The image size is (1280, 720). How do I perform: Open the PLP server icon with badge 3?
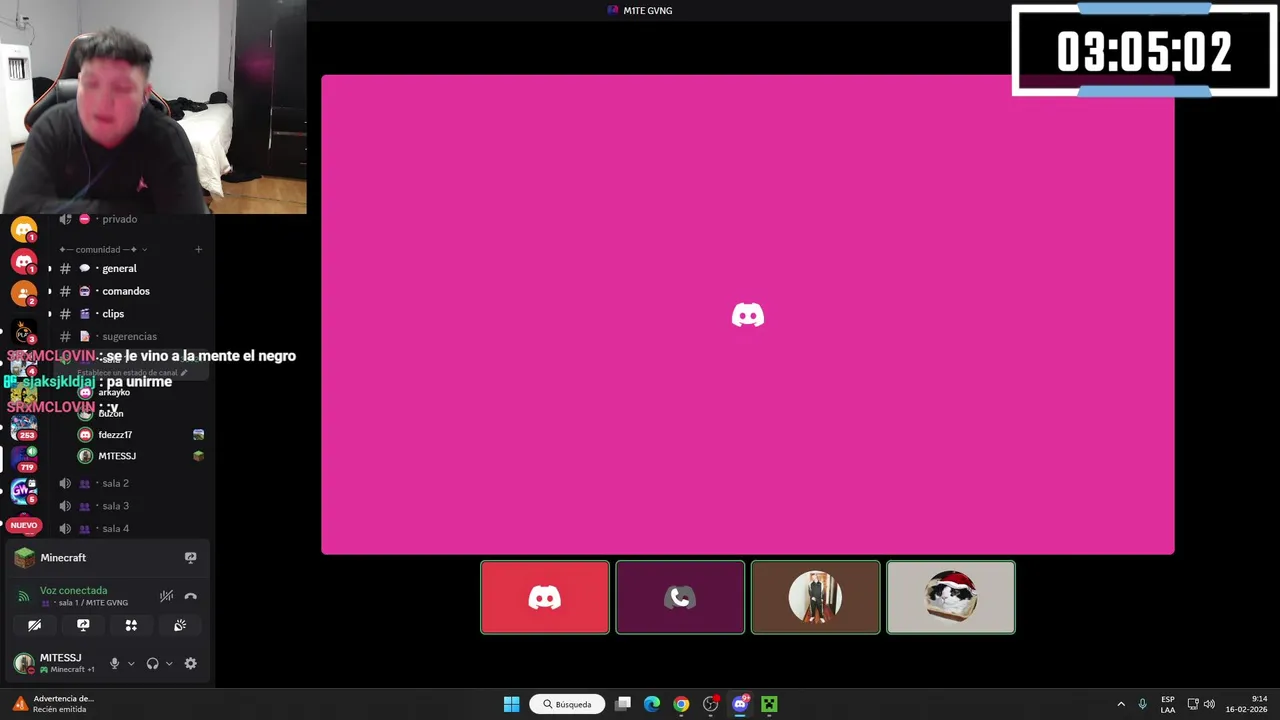pyautogui.click(x=24, y=333)
